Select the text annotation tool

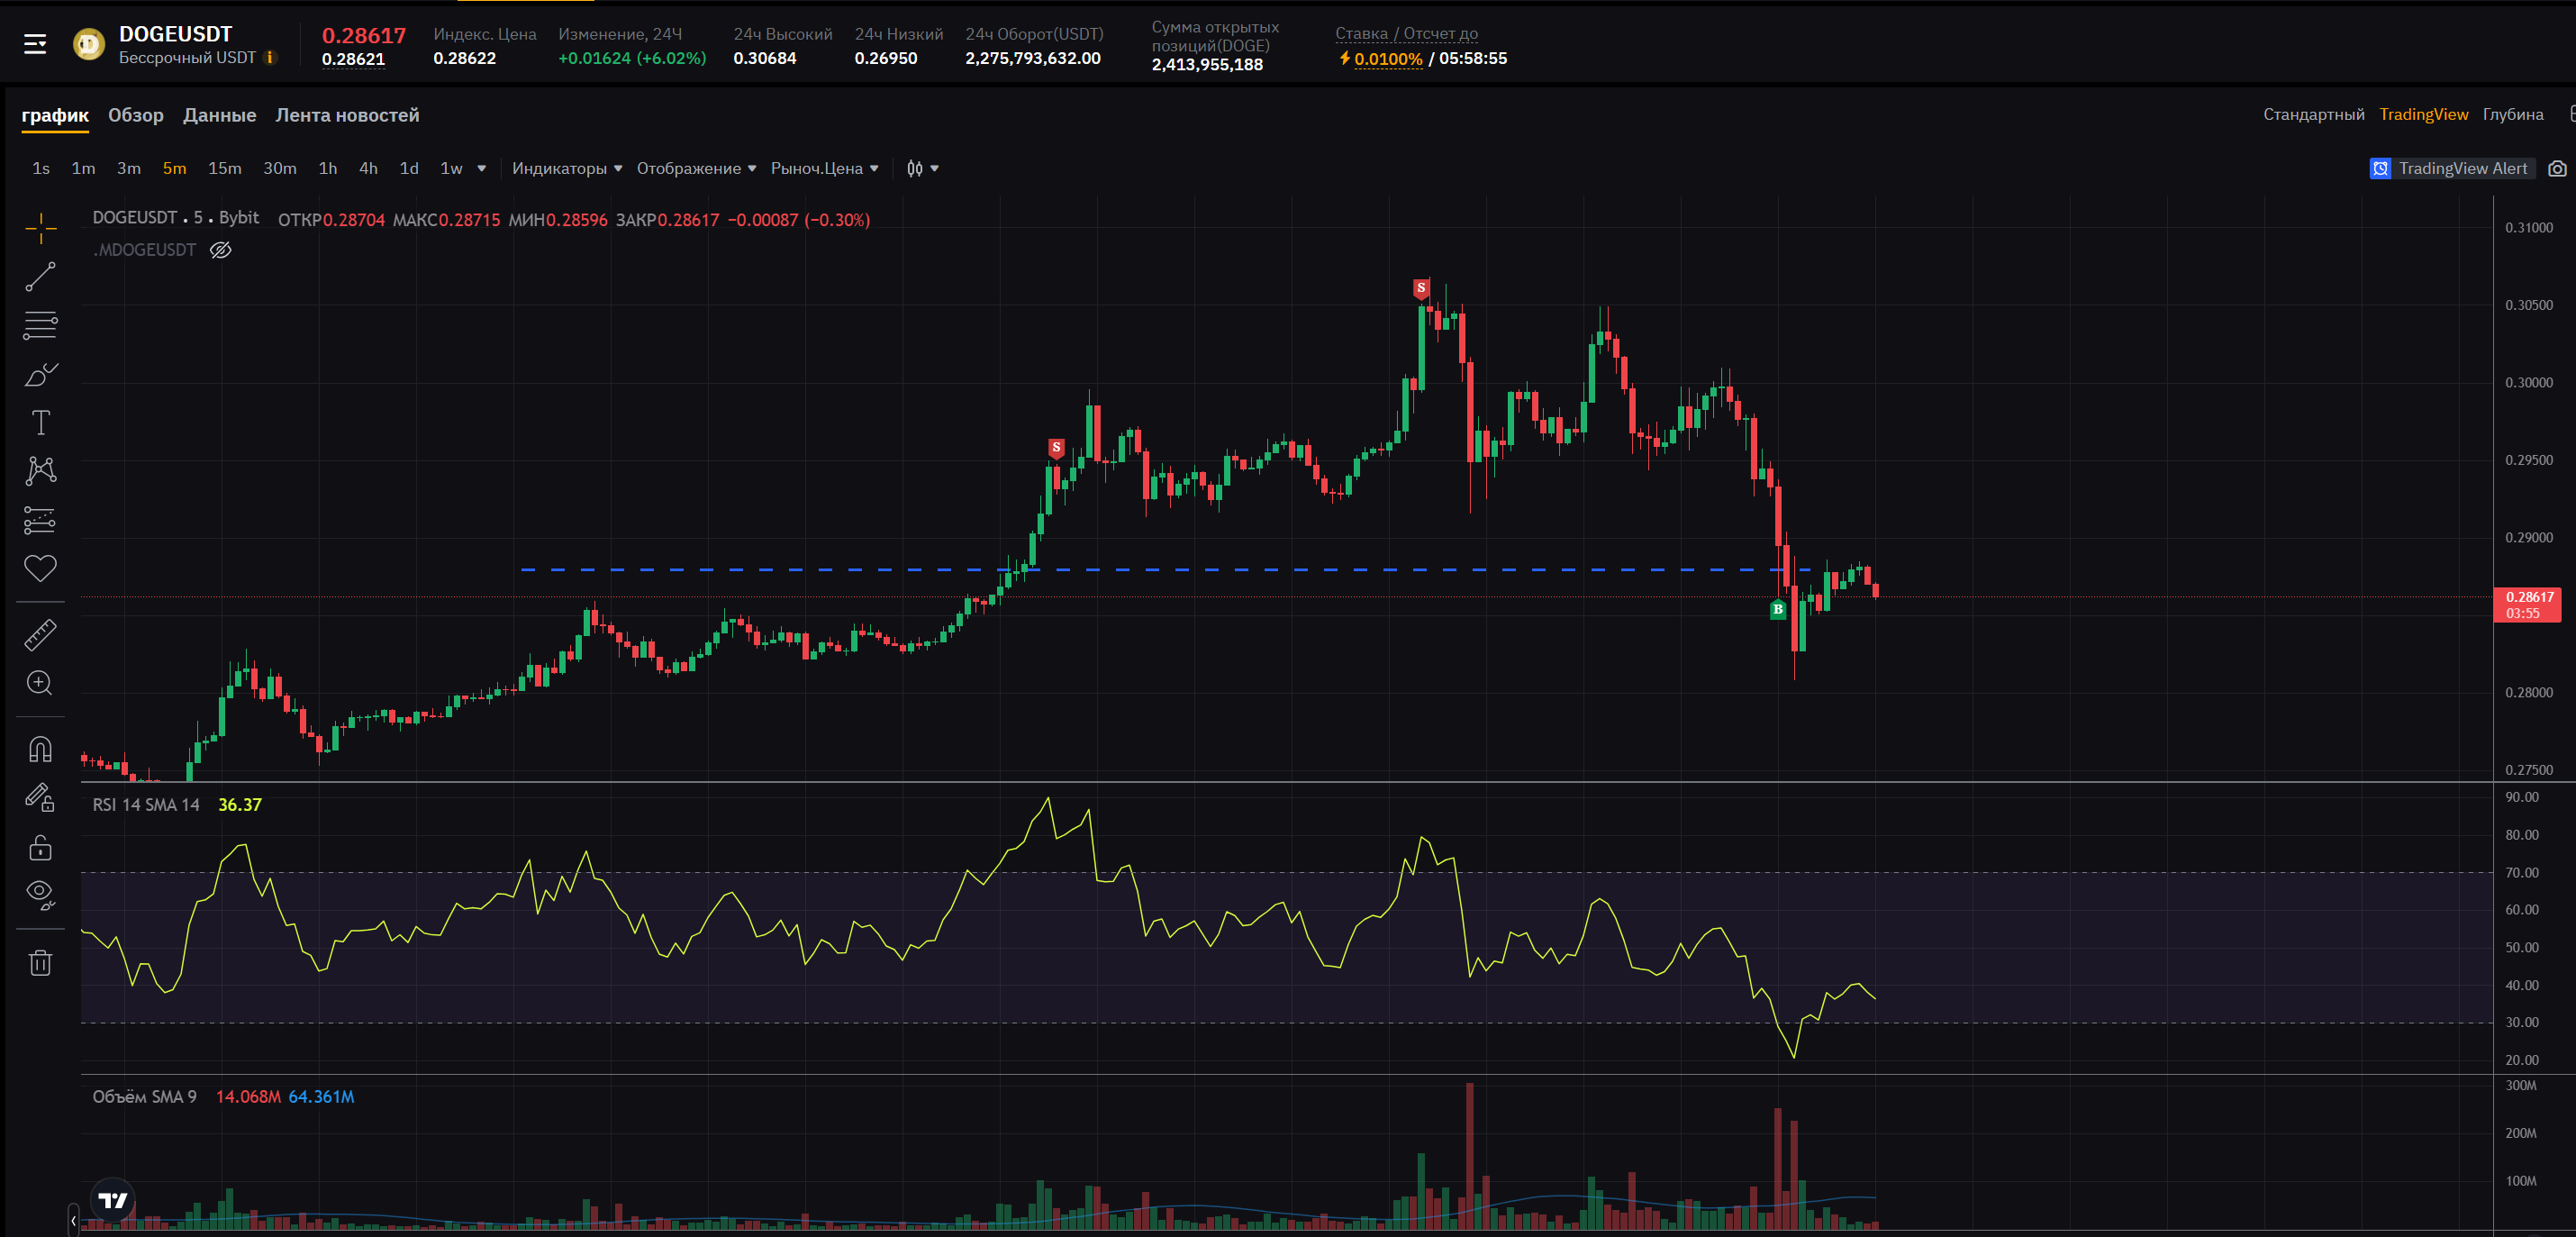pyautogui.click(x=40, y=423)
